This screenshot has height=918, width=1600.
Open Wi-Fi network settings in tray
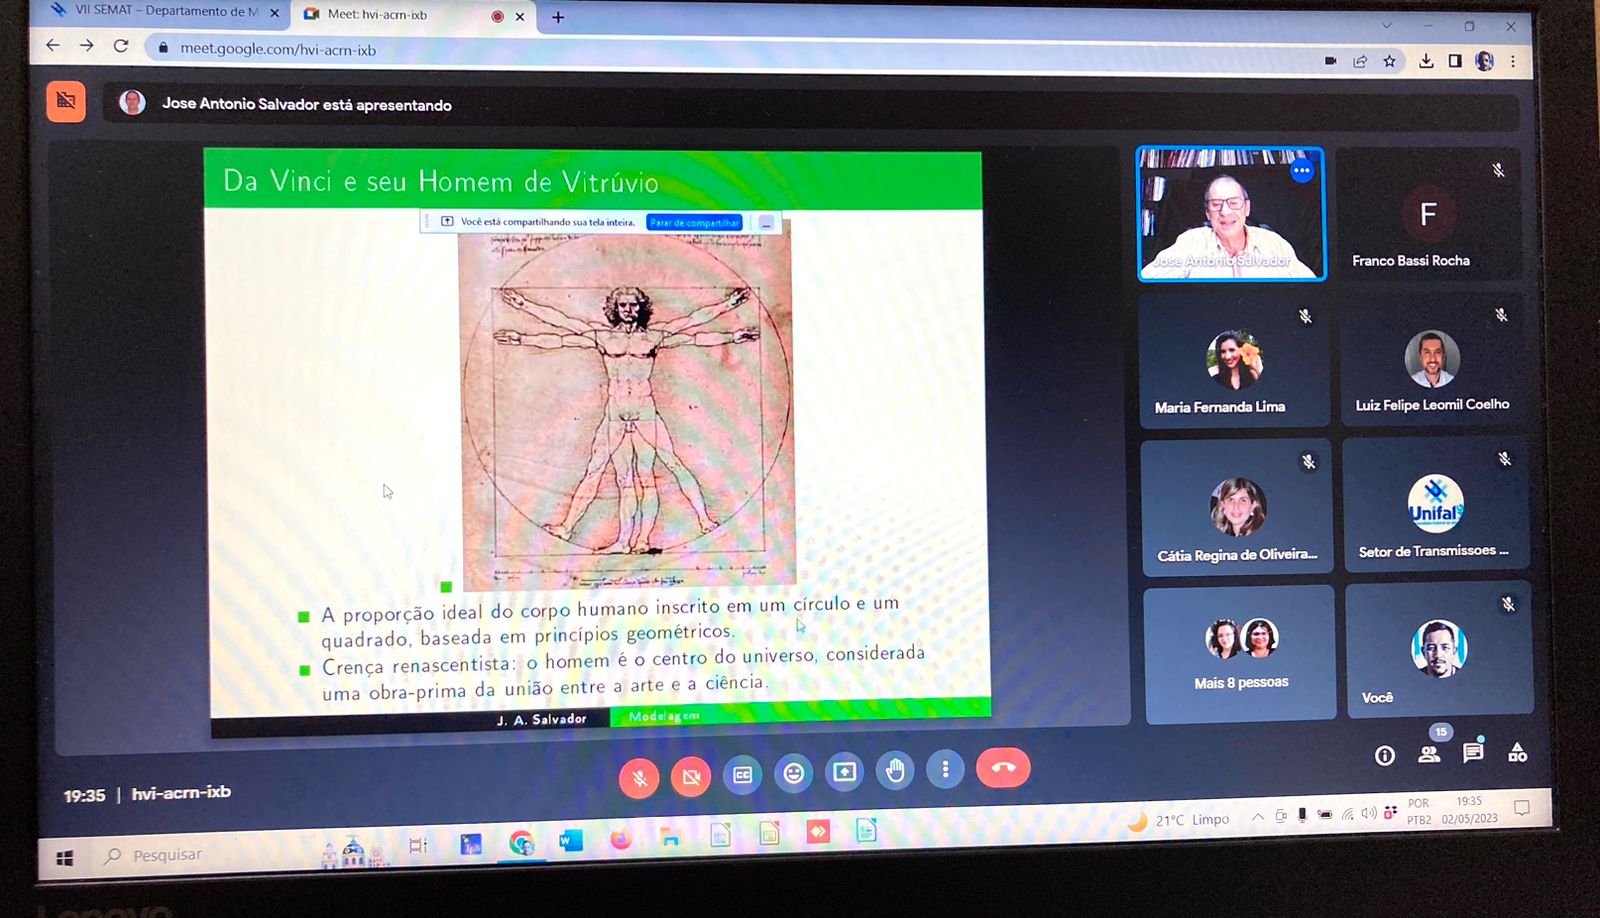click(1347, 814)
